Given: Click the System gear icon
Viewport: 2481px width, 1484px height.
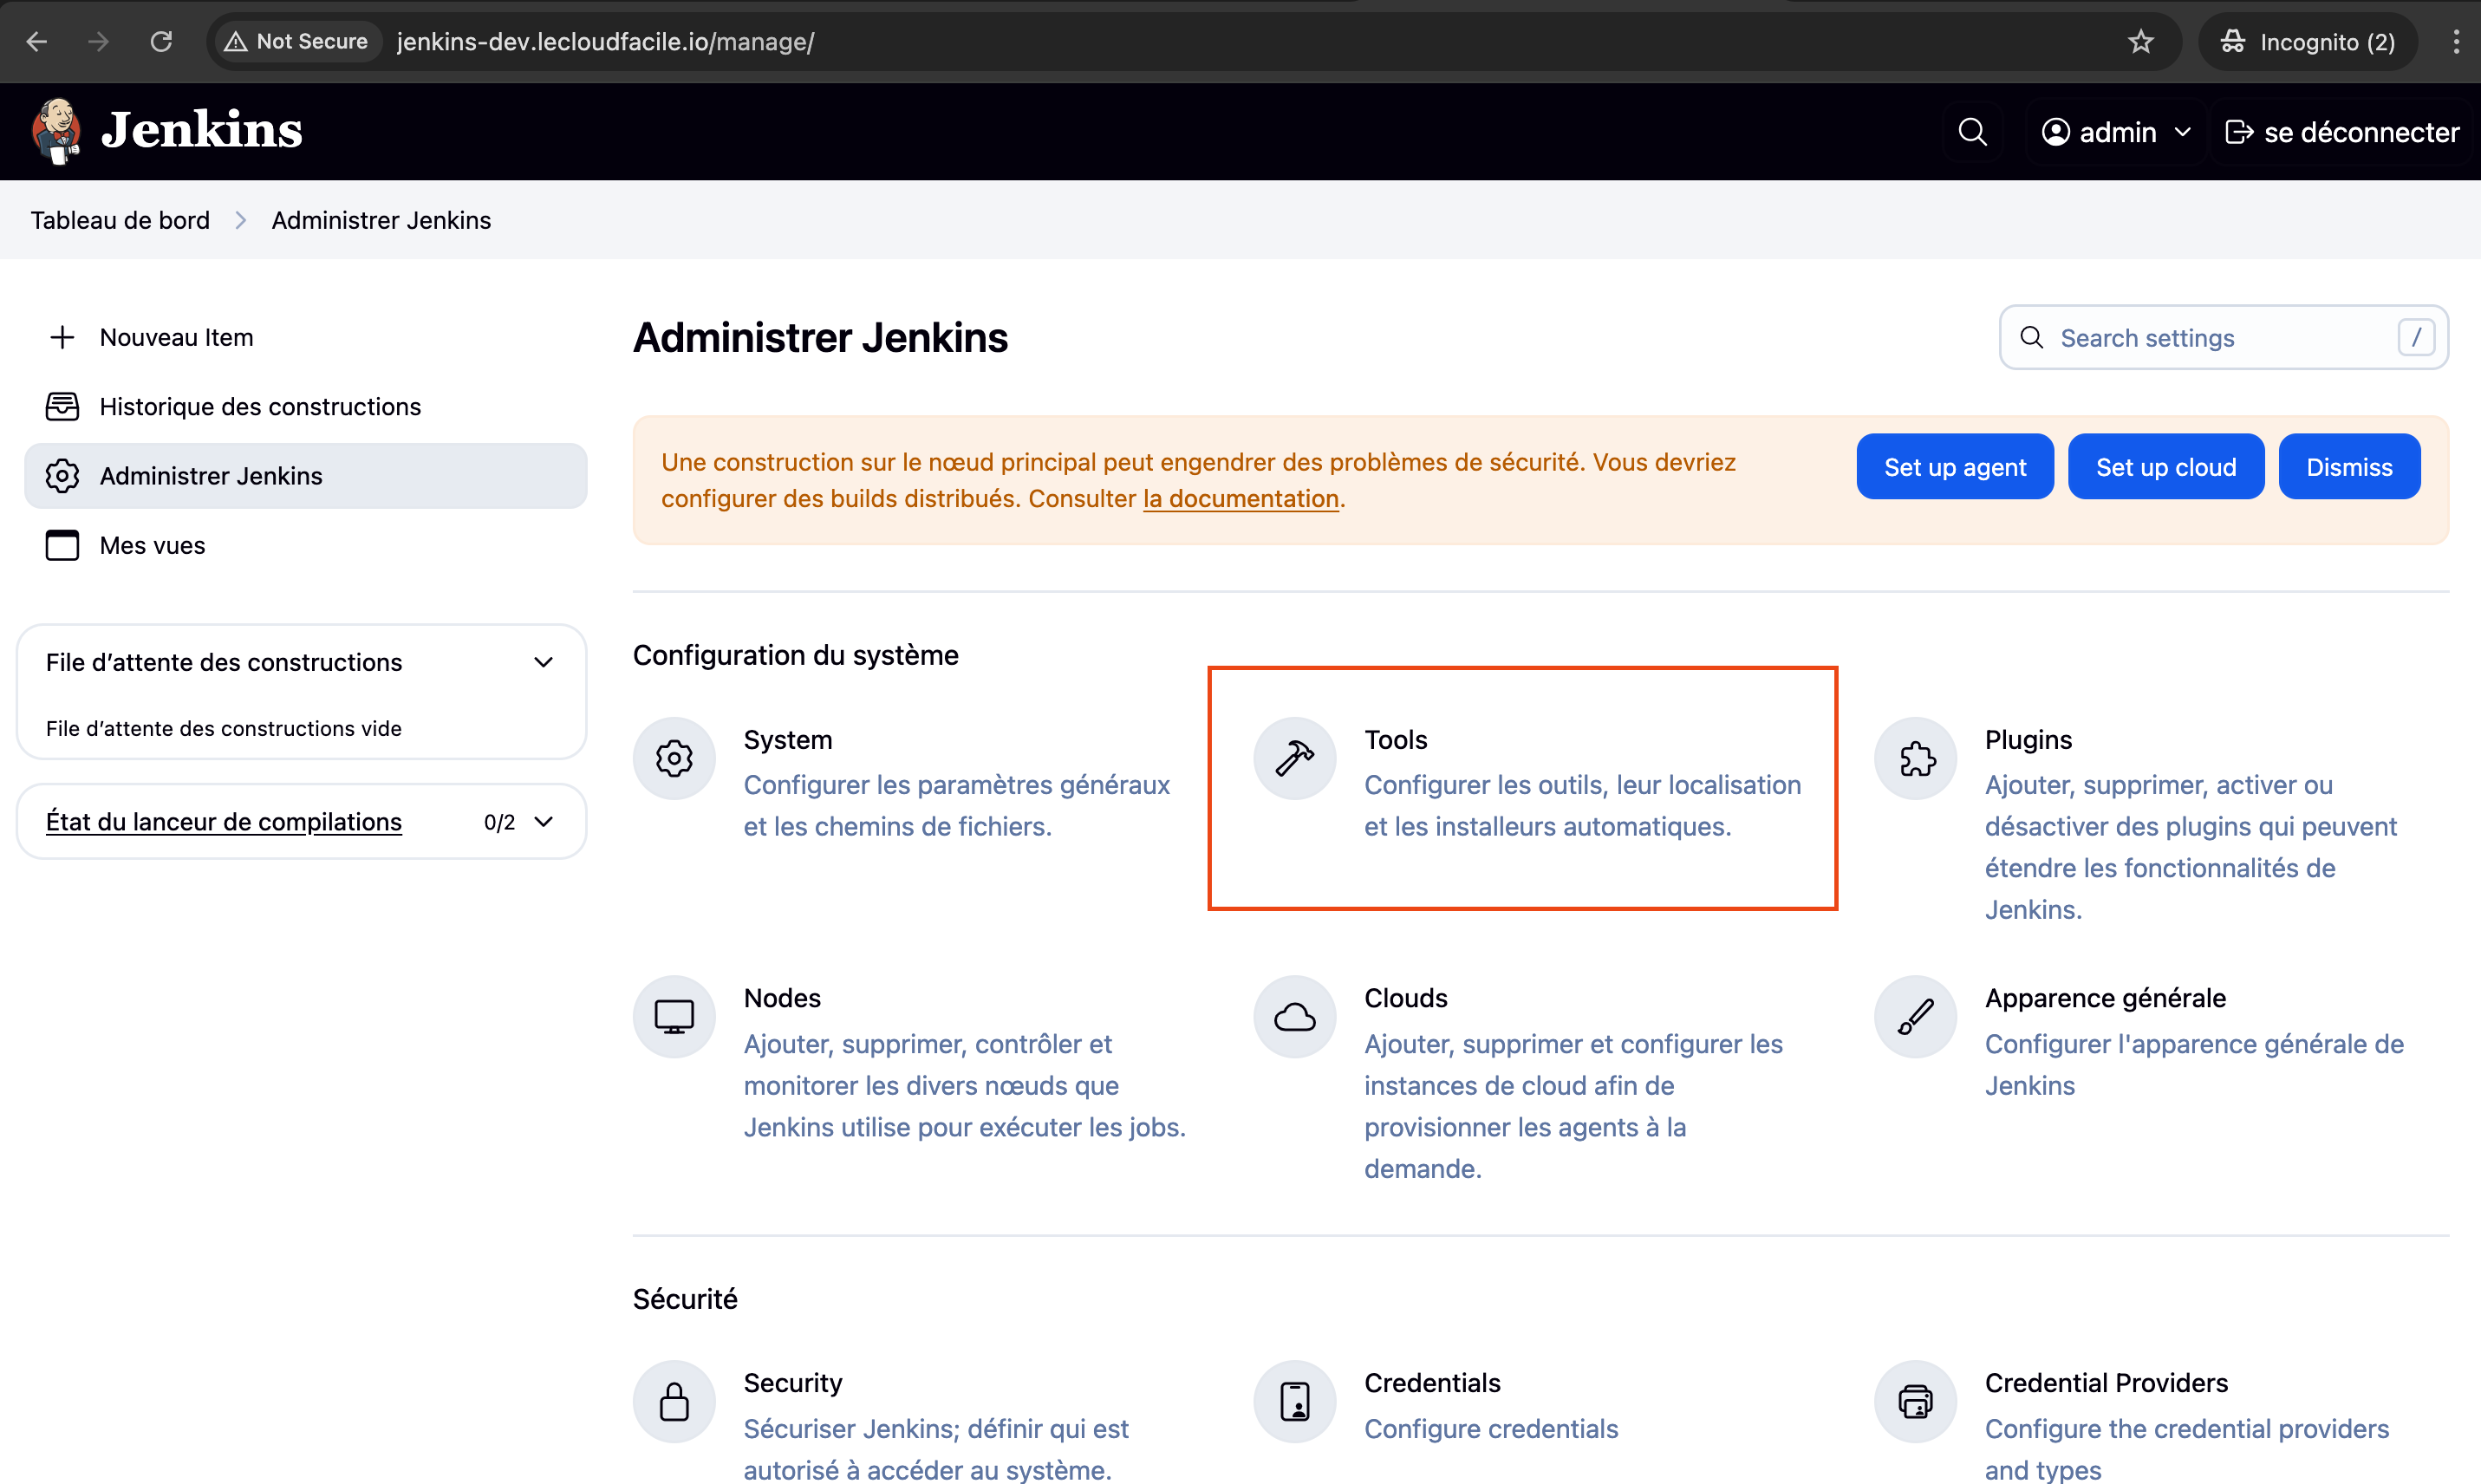Looking at the screenshot, I should coord(674,758).
